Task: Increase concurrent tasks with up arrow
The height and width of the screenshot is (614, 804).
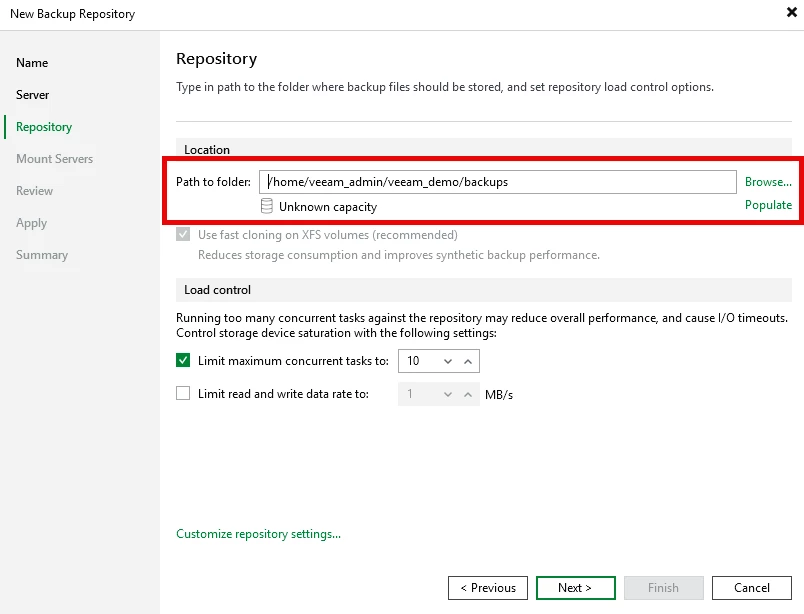Action: (468, 361)
